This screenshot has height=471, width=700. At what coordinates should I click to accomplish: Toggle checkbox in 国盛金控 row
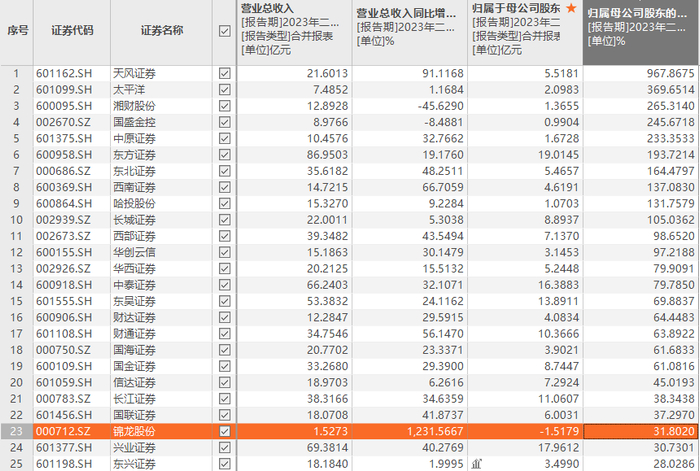coord(225,122)
